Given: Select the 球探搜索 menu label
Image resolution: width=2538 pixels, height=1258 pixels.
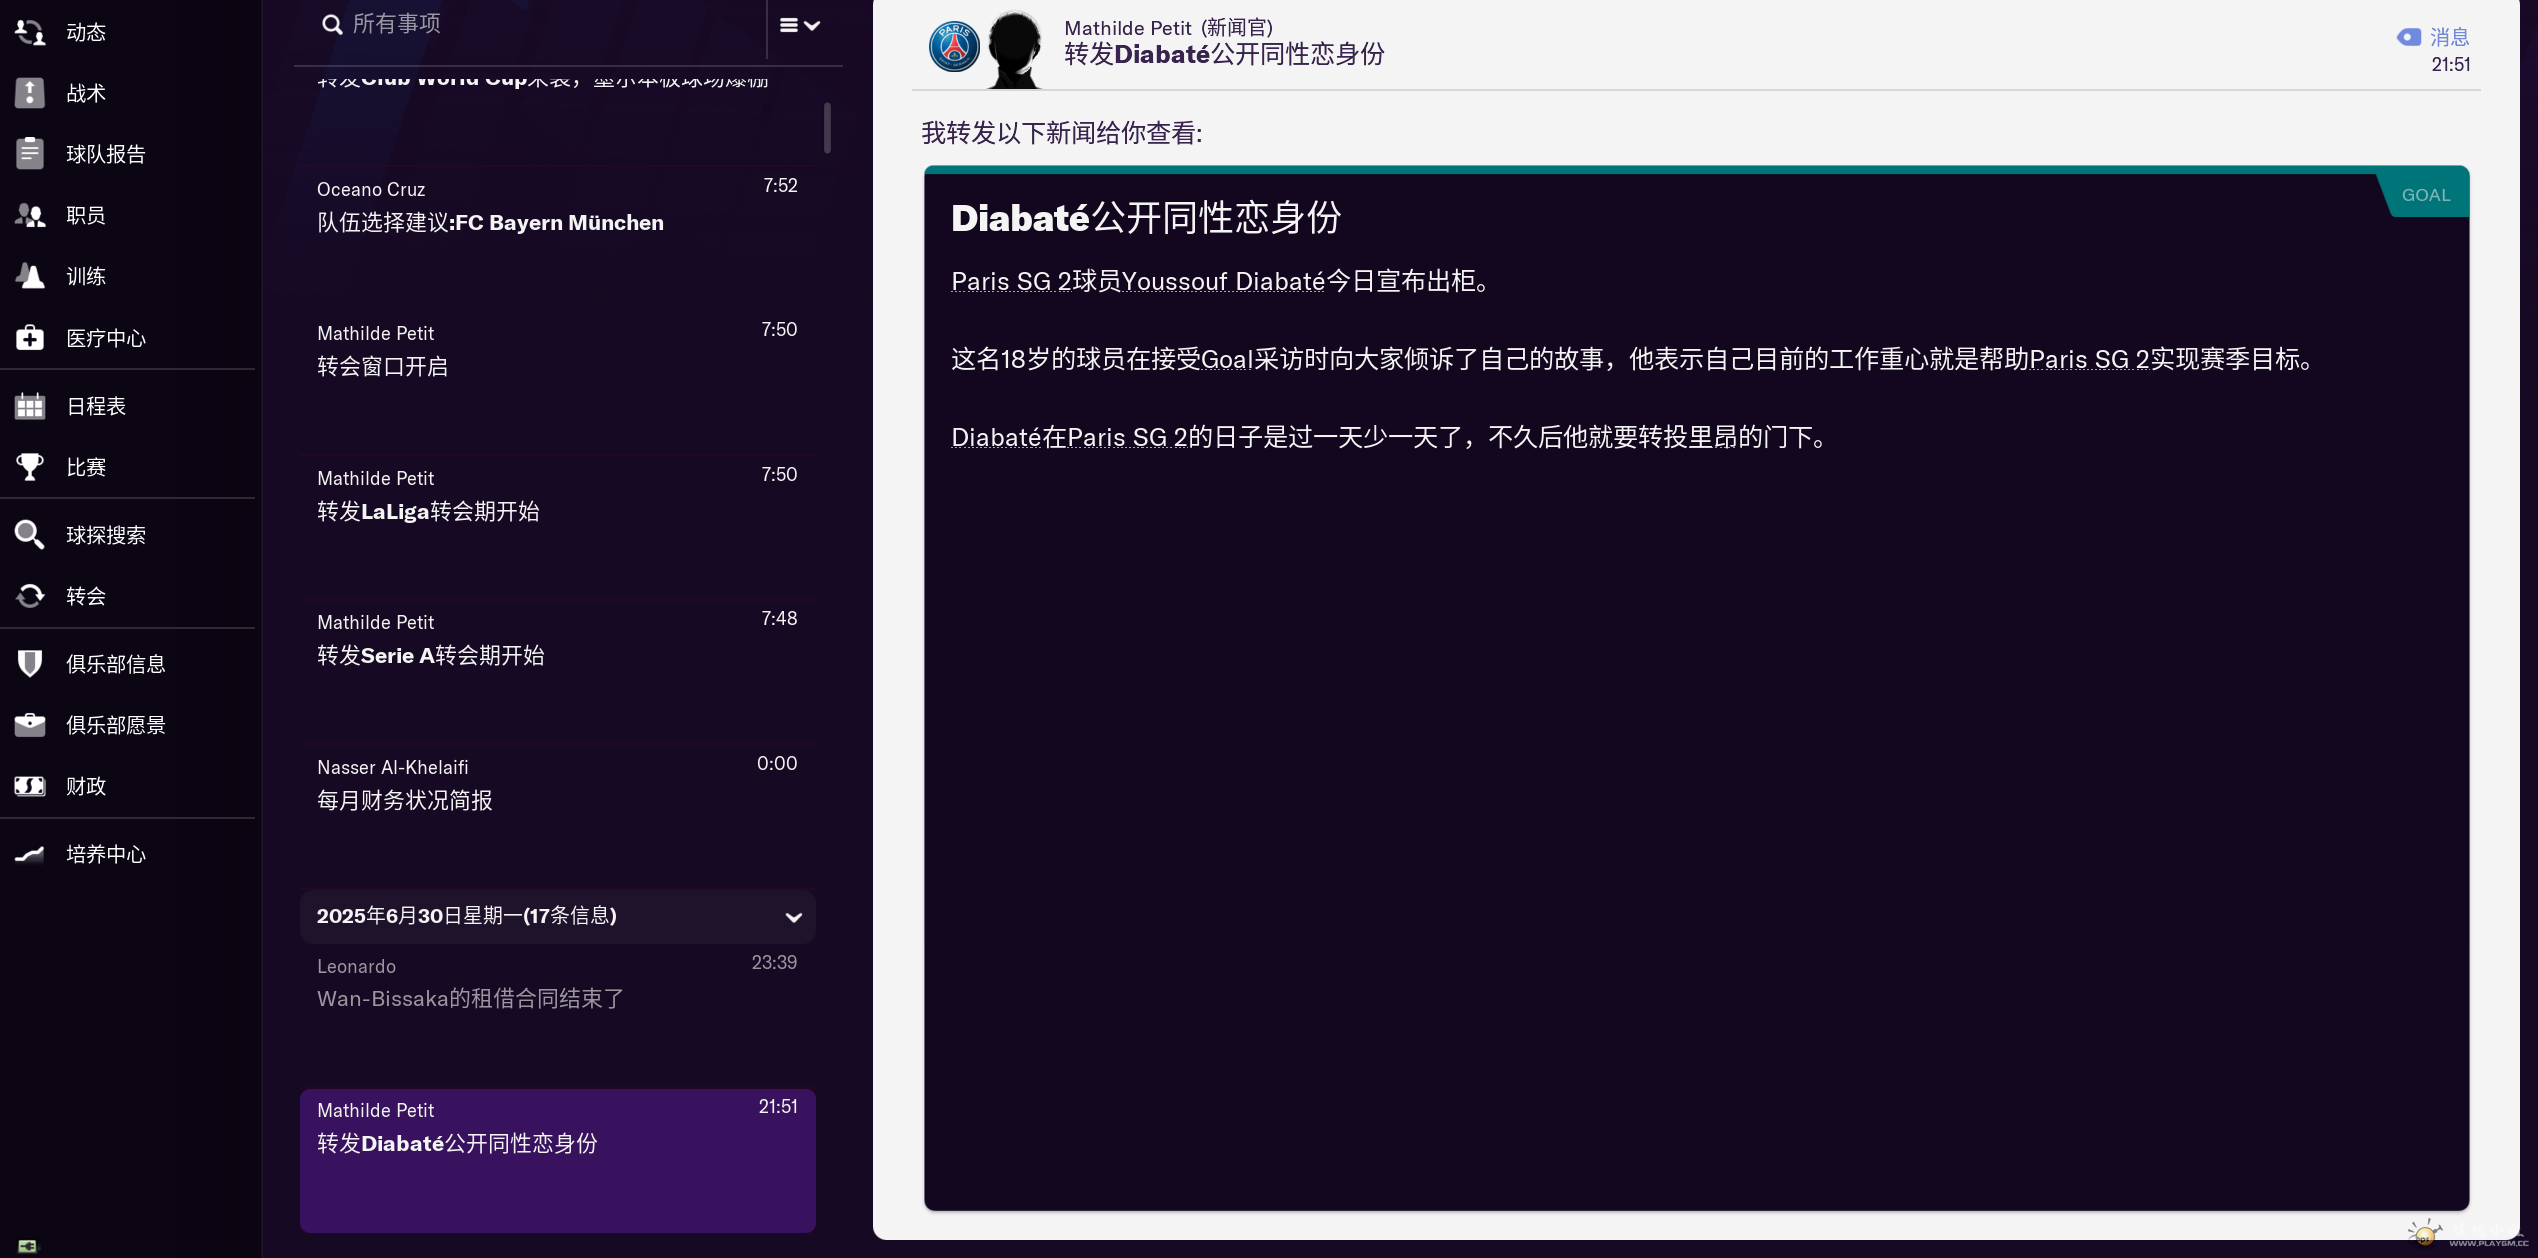Looking at the screenshot, I should (106, 535).
